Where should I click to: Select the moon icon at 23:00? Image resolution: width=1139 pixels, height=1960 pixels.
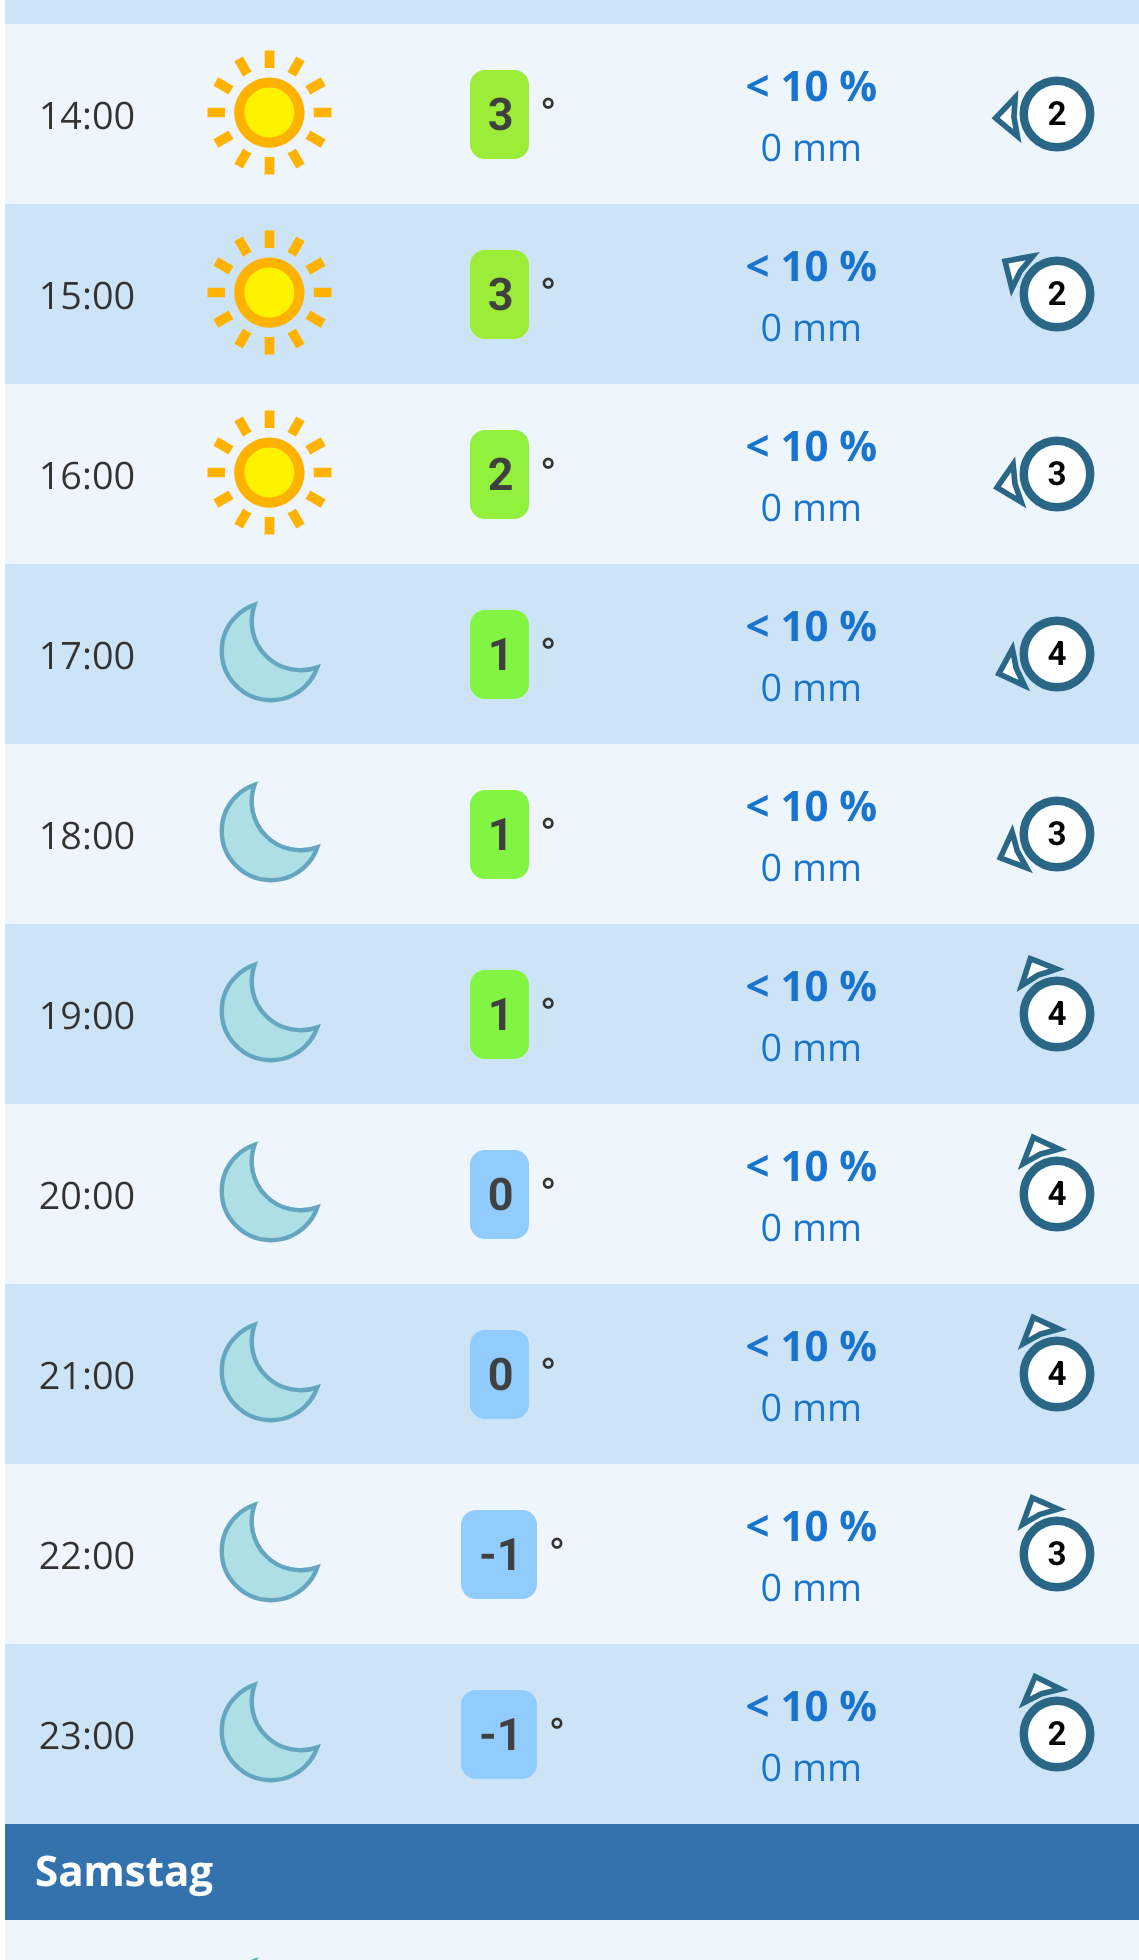(x=269, y=1733)
